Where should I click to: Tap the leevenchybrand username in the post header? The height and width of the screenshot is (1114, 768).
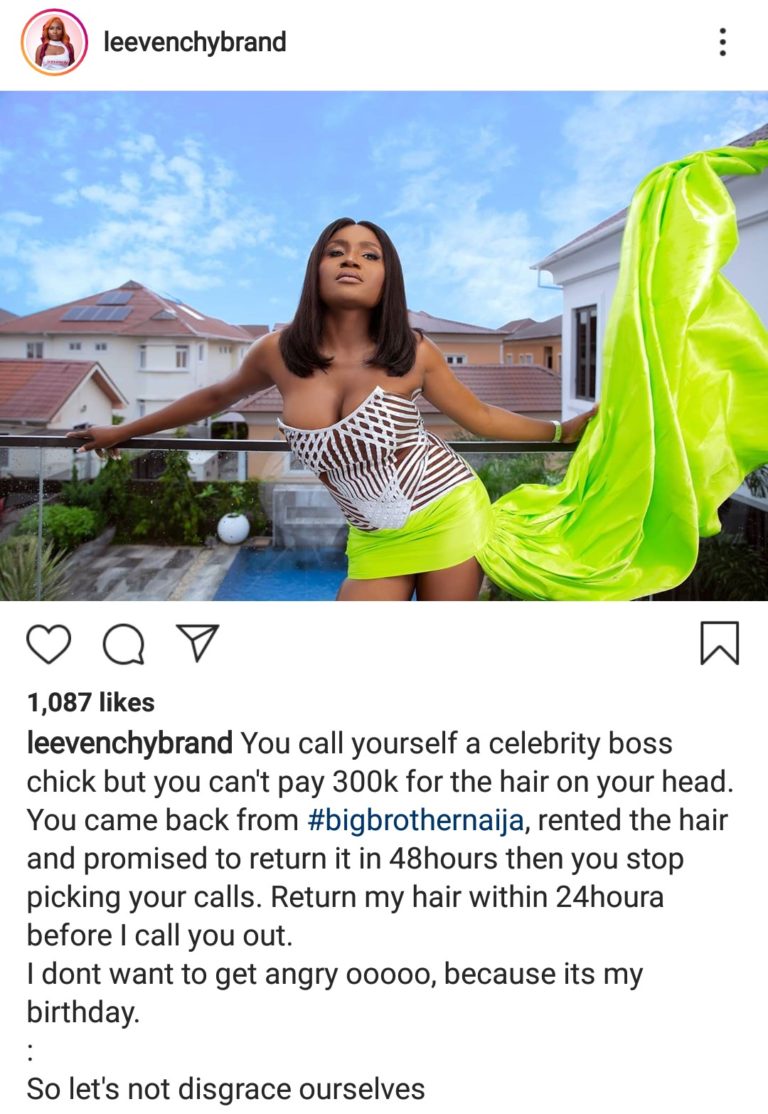pyautogui.click(x=195, y=42)
